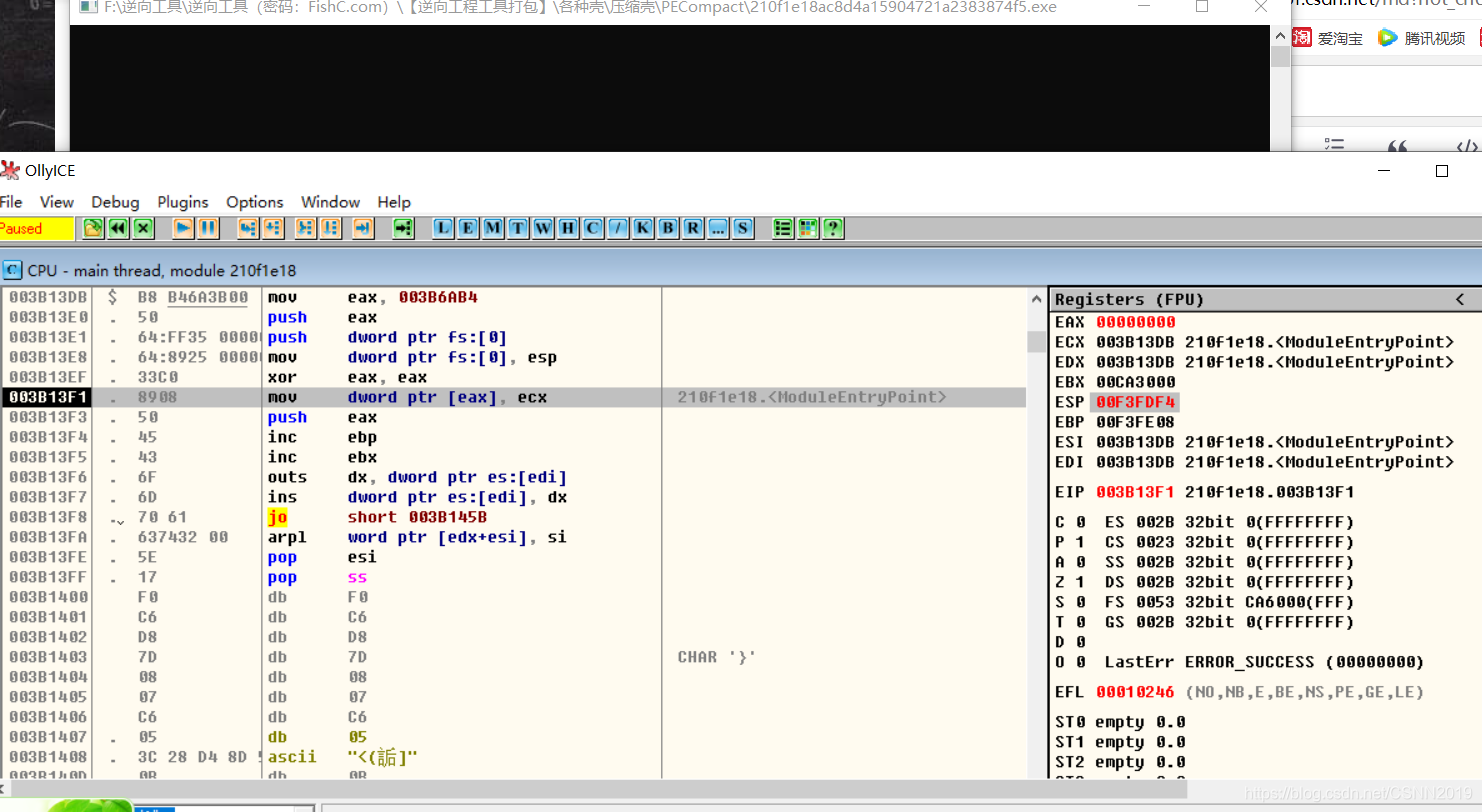This screenshot has height=812, width=1482.
Task: Open the View menu
Action: click(57, 202)
